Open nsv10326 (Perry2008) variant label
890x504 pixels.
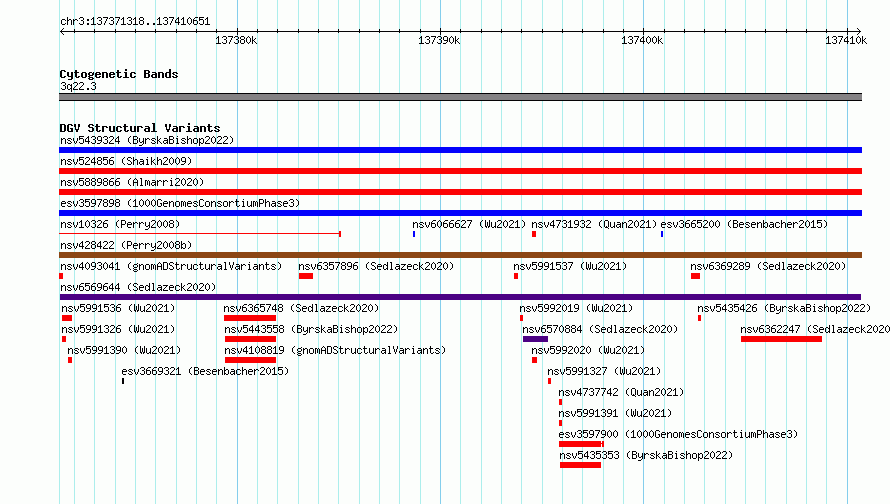pos(120,224)
